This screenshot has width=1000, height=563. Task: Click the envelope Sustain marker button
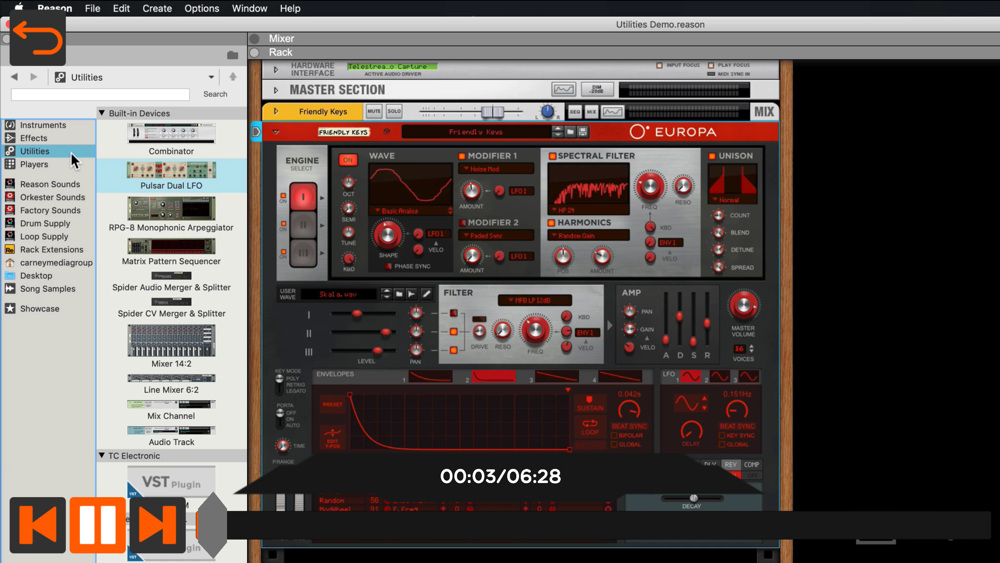[590, 404]
